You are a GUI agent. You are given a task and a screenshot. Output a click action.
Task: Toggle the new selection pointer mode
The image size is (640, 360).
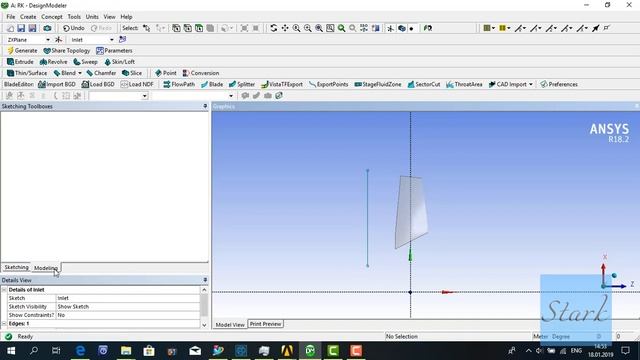[x=147, y=28]
